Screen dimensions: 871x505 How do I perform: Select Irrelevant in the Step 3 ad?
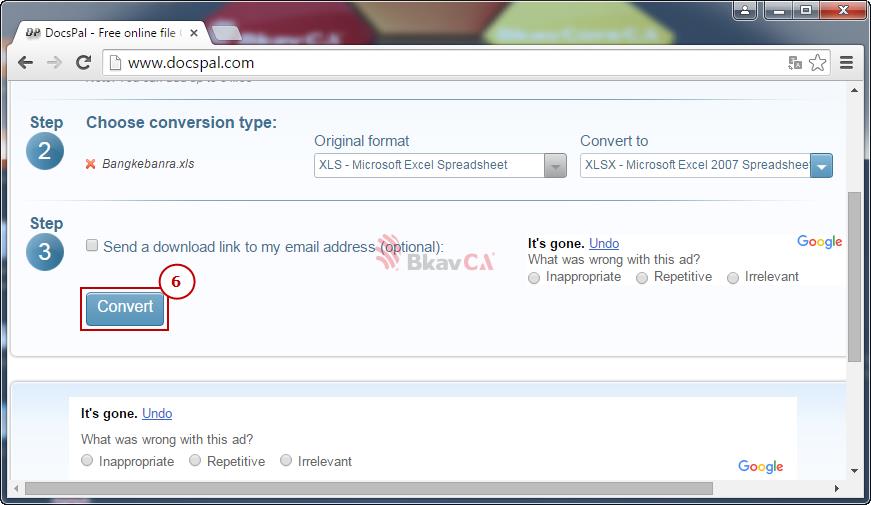coord(733,278)
